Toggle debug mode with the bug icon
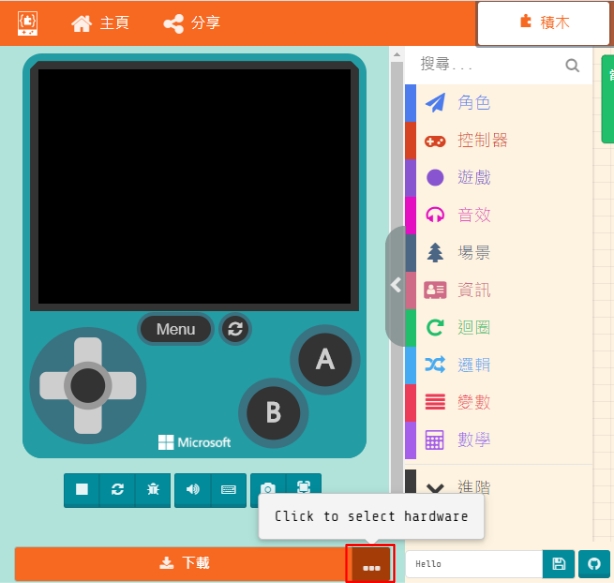 pos(152,489)
